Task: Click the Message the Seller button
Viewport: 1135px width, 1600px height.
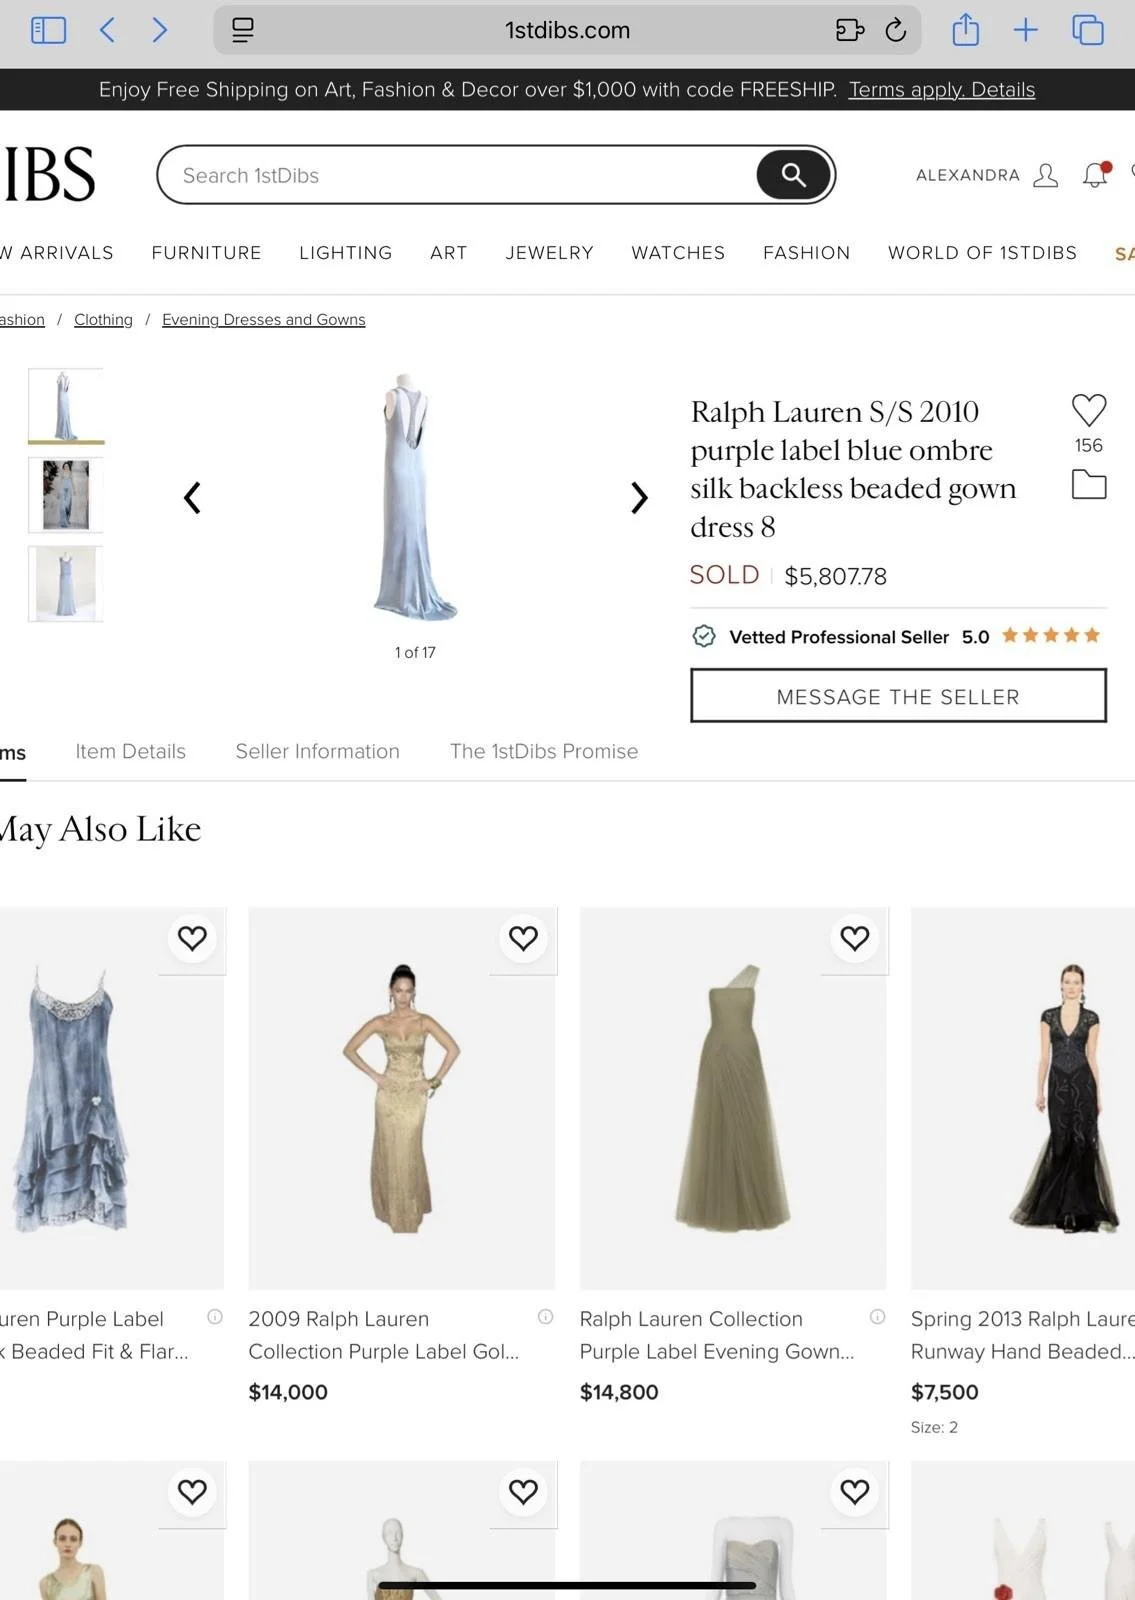Action: tap(898, 696)
